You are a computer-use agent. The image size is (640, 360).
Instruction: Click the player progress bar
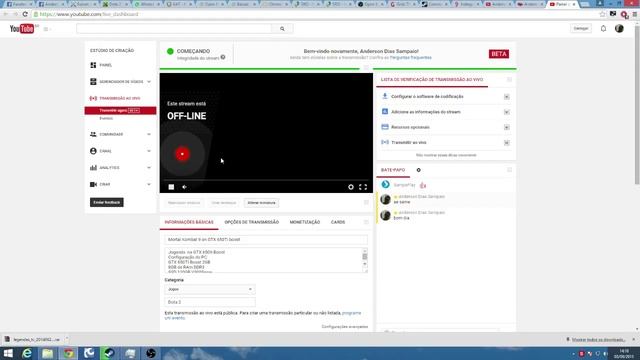coord(266,180)
